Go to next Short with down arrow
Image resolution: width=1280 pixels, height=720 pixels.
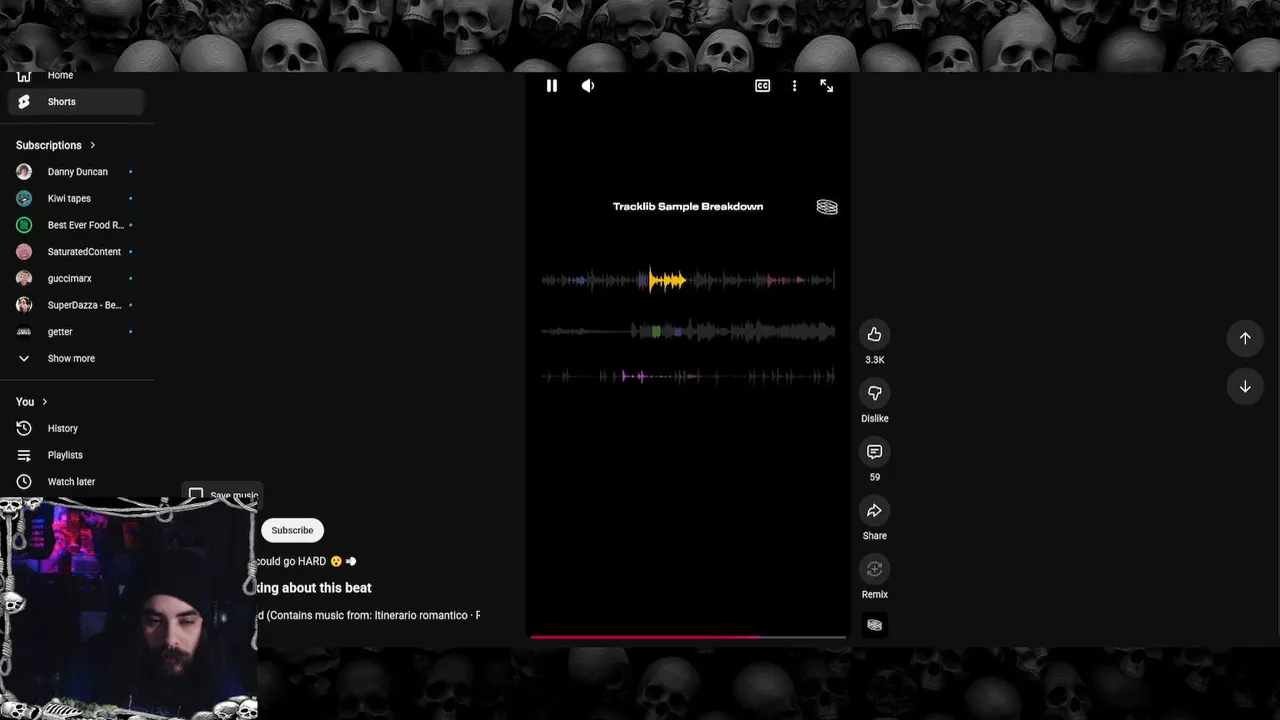(1245, 386)
